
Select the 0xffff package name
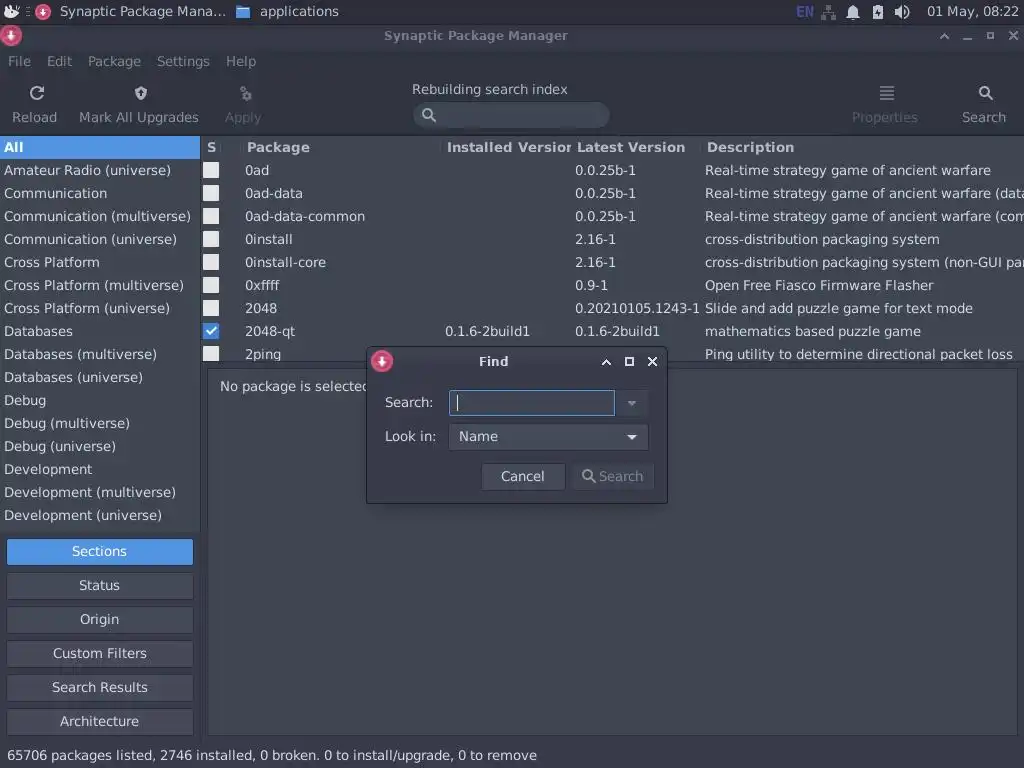(x=262, y=285)
